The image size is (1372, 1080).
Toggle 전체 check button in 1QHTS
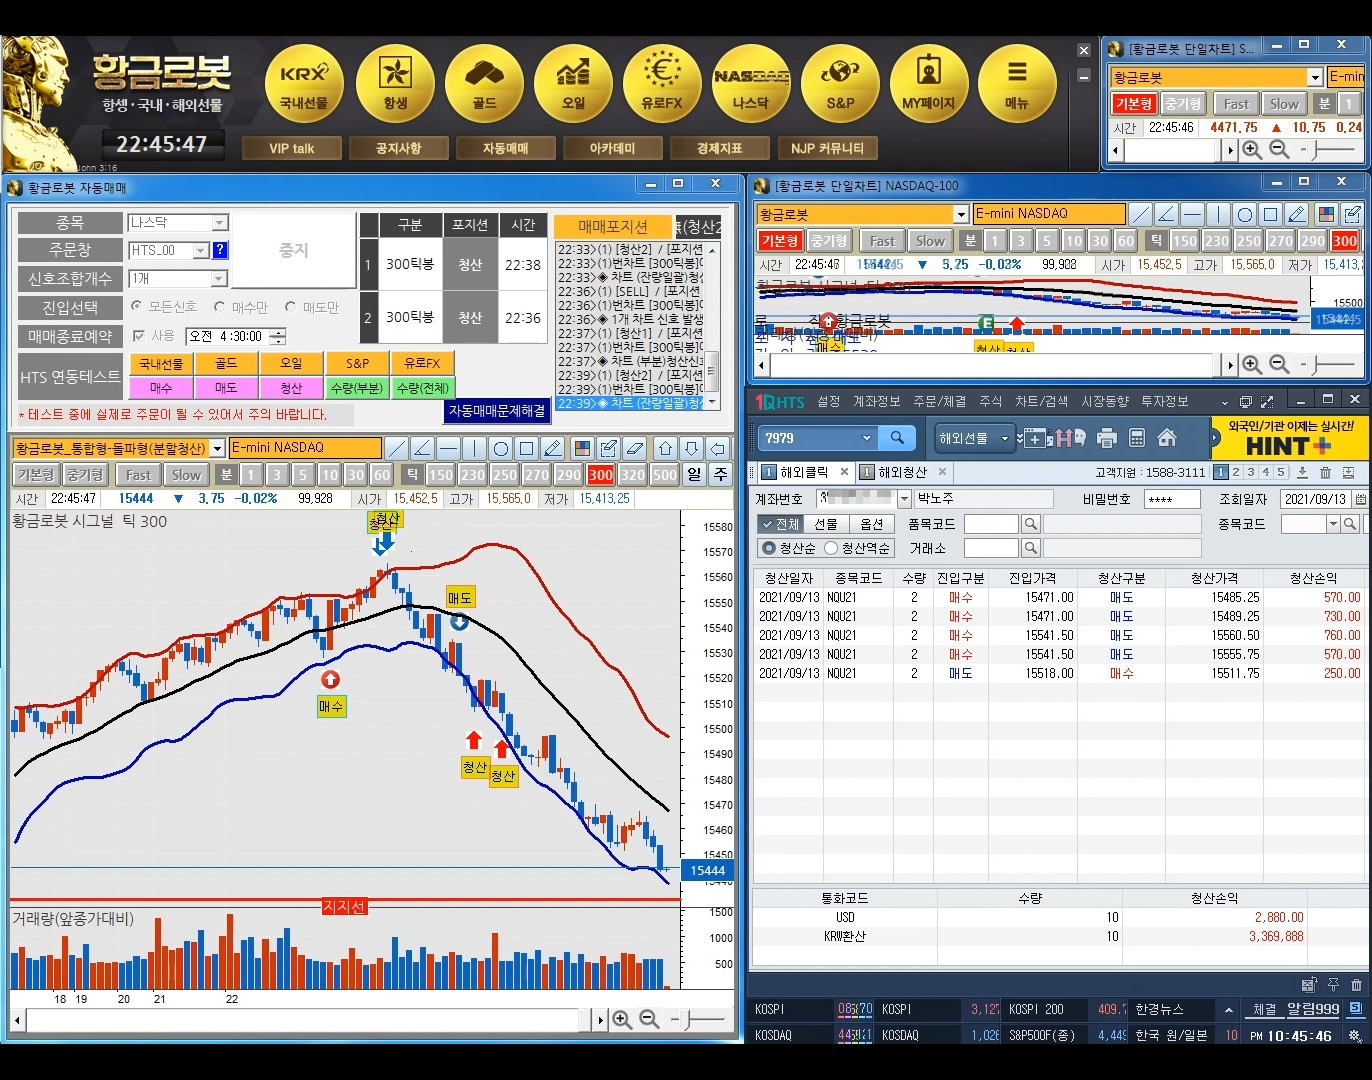point(779,524)
